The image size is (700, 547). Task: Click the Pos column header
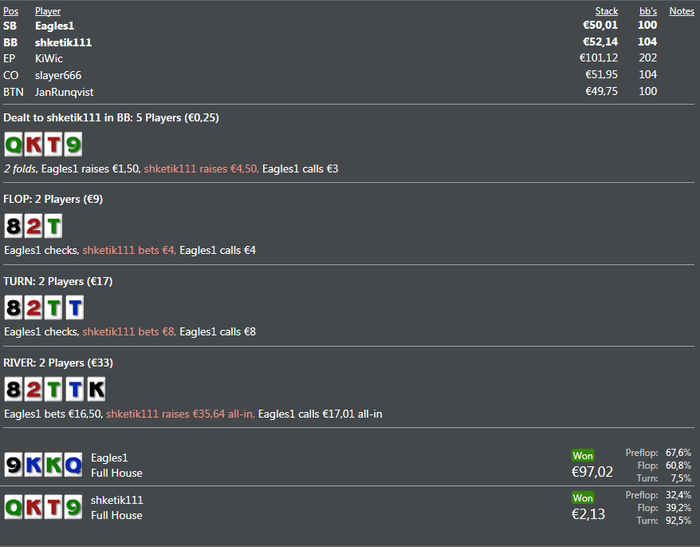11,11
